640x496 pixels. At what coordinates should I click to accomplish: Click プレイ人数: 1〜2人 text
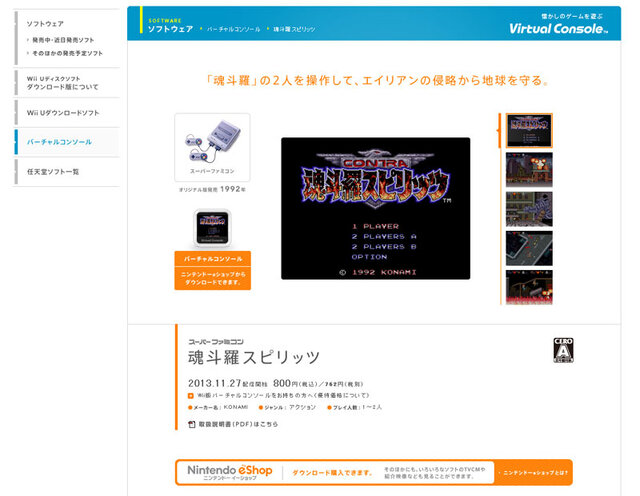click(355, 407)
